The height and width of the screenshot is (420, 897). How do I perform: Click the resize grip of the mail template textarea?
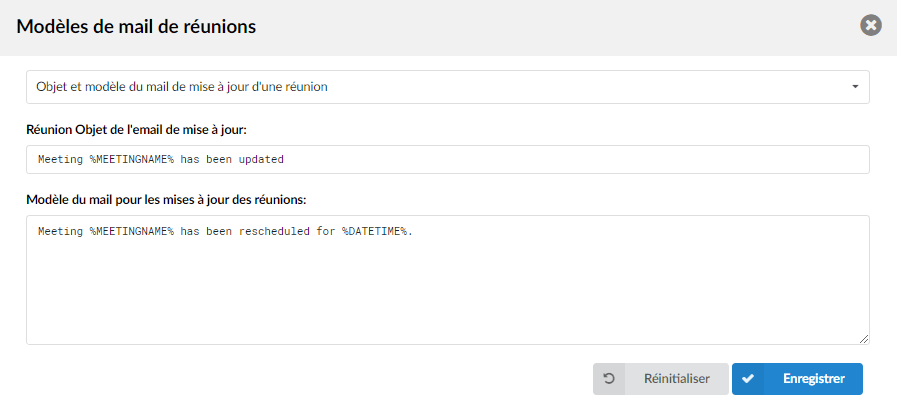864,339
